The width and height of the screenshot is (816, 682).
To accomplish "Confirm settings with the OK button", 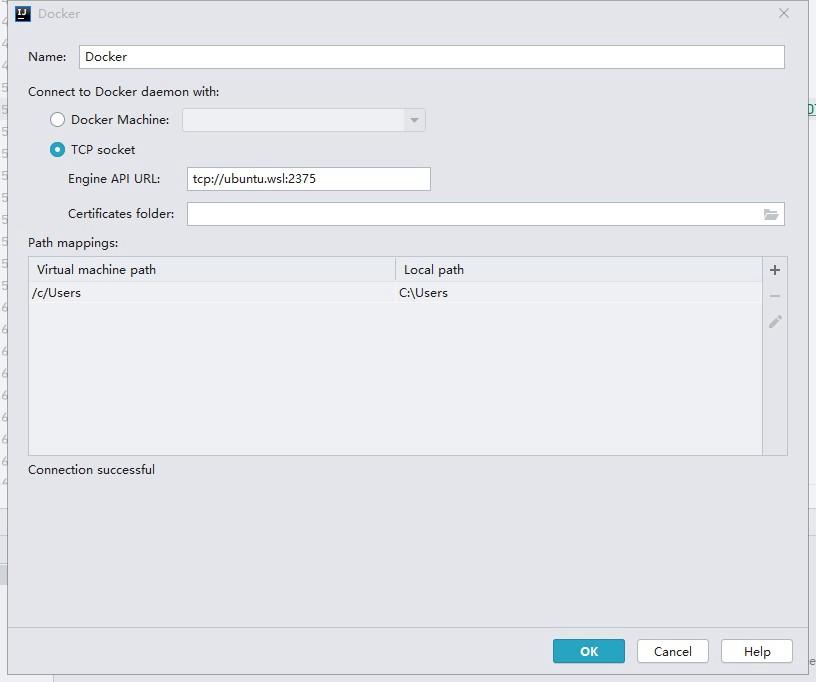I will pyautogui.click(x=588, y=651).
